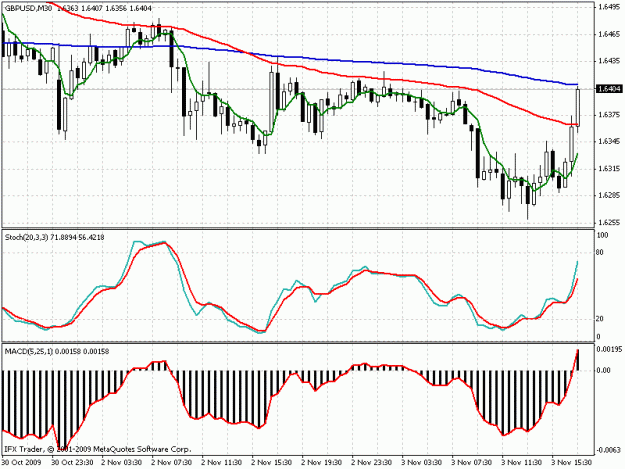
Task: Click the GBPUSD,M30 chart title
Action: click(28, 8)
